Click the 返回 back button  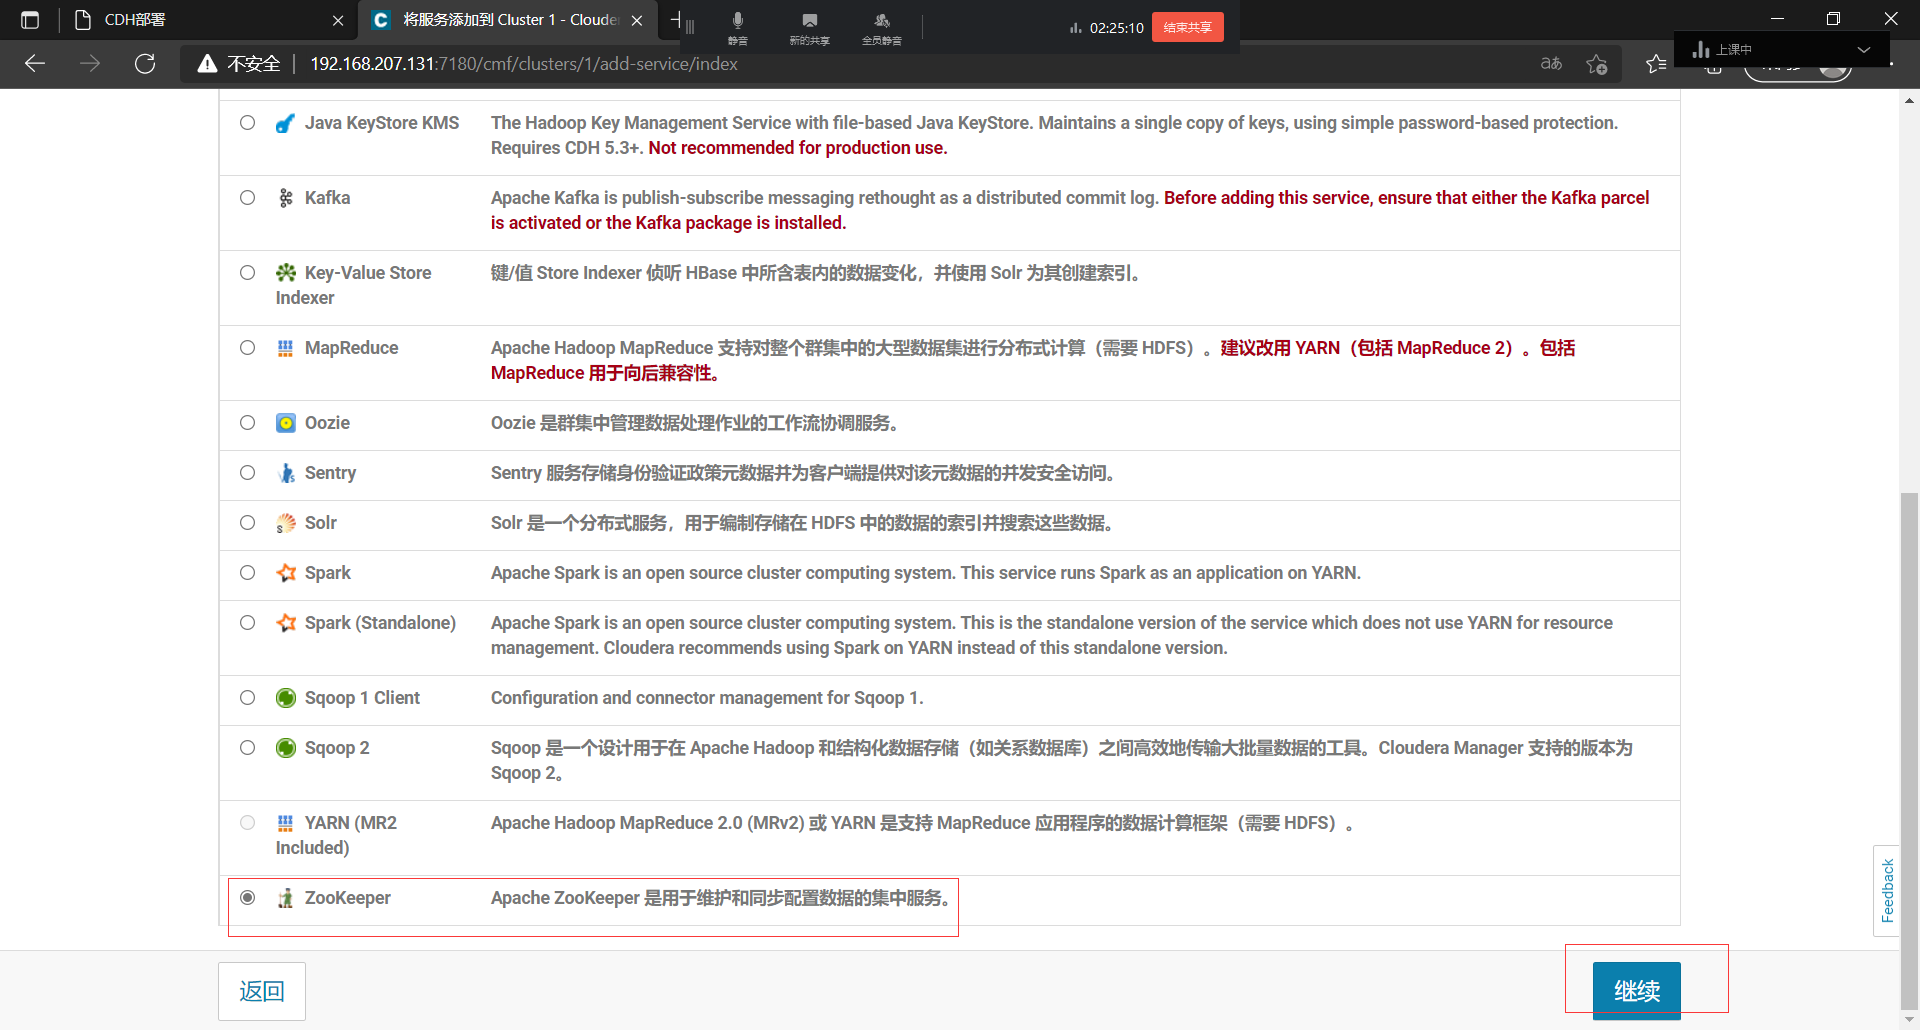point(262,991)
